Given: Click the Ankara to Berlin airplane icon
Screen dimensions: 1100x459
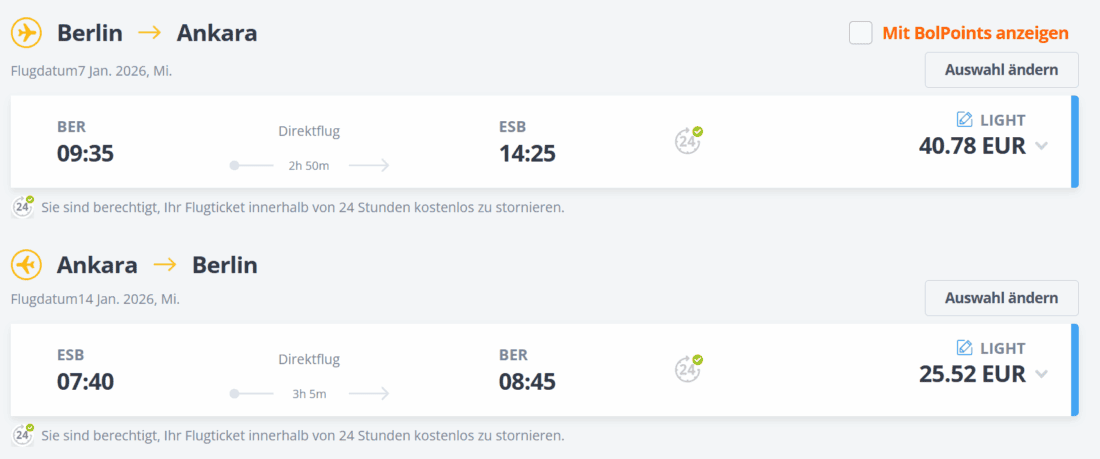Looking at the screenshot, I should (27, 265).
